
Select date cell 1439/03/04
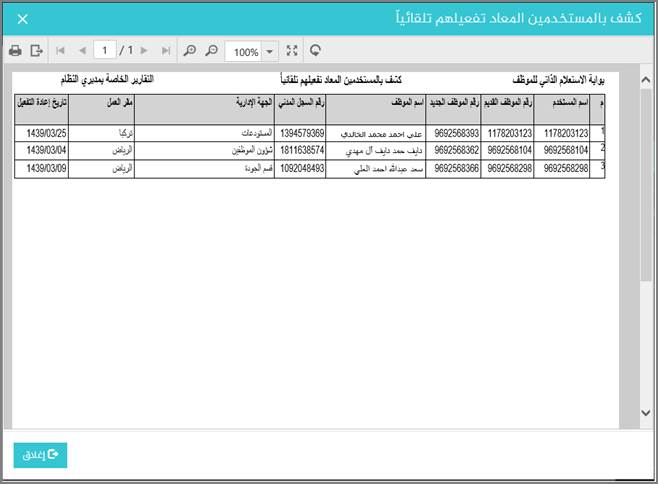[42, 151]
